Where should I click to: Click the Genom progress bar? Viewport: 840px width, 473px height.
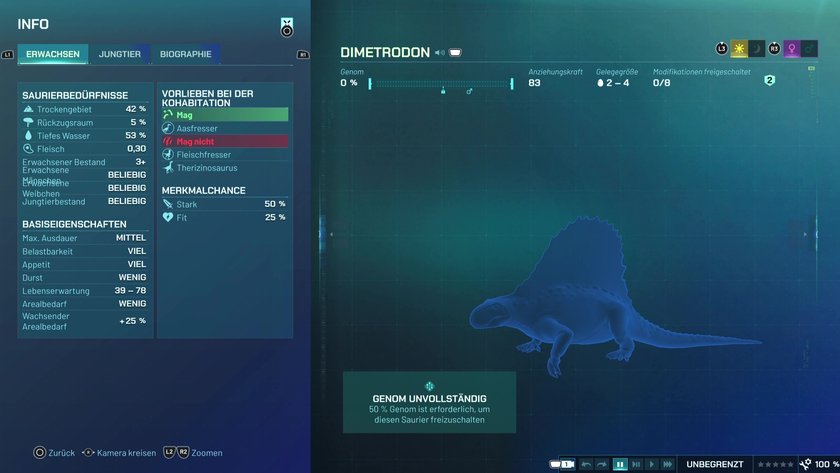[x=441, y=84]
